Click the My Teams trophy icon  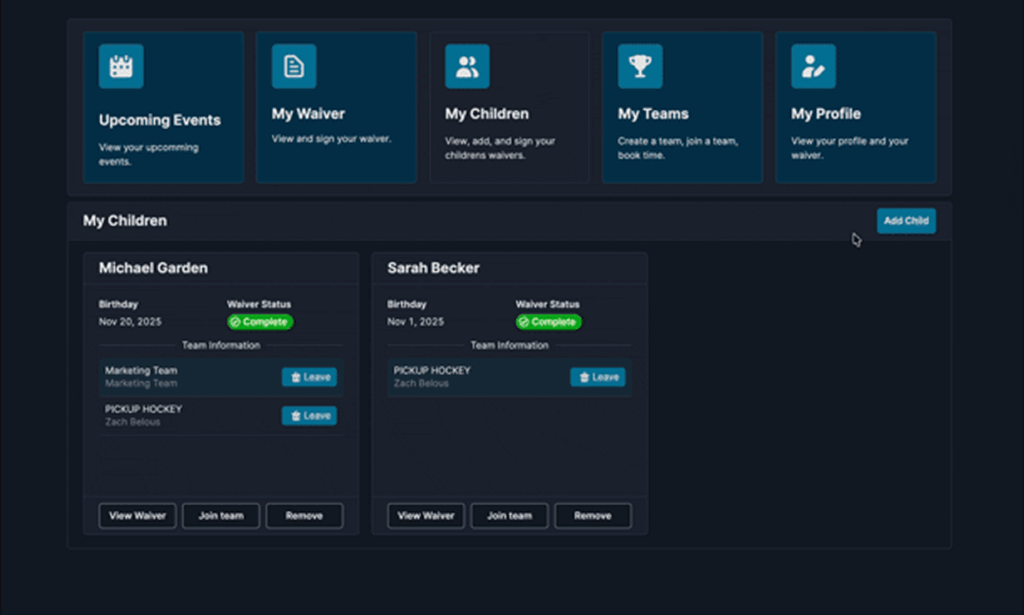(x=640, y=66)
